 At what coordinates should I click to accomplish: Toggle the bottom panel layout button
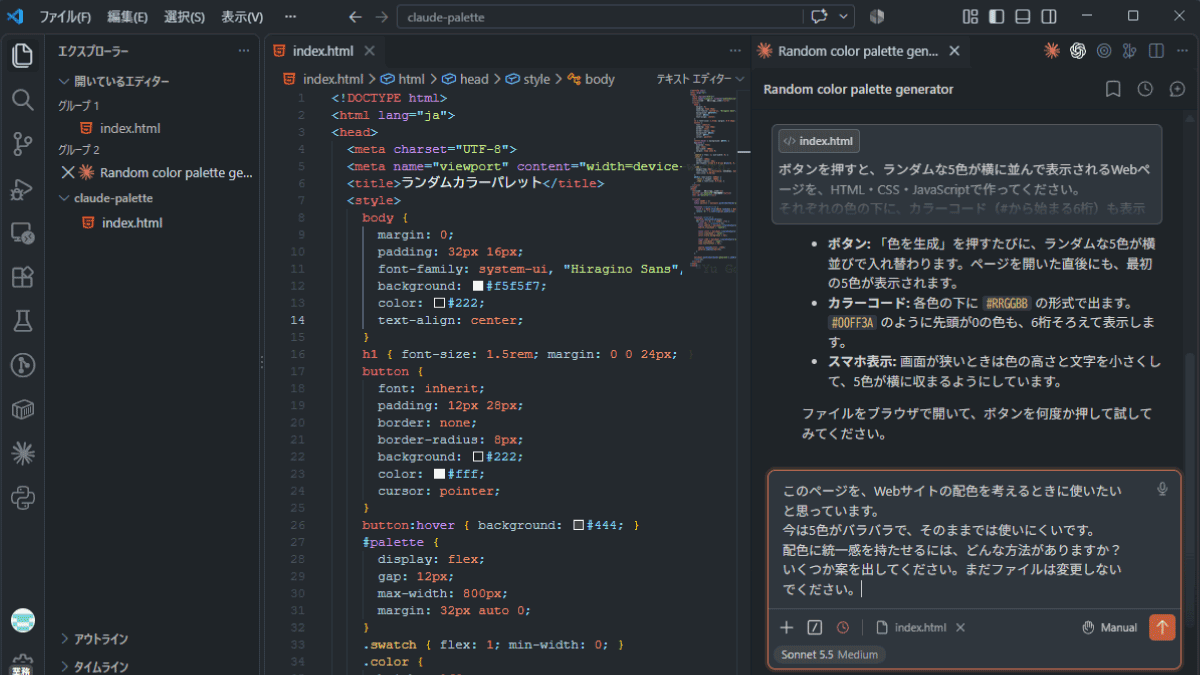[x=1022, y=17]
